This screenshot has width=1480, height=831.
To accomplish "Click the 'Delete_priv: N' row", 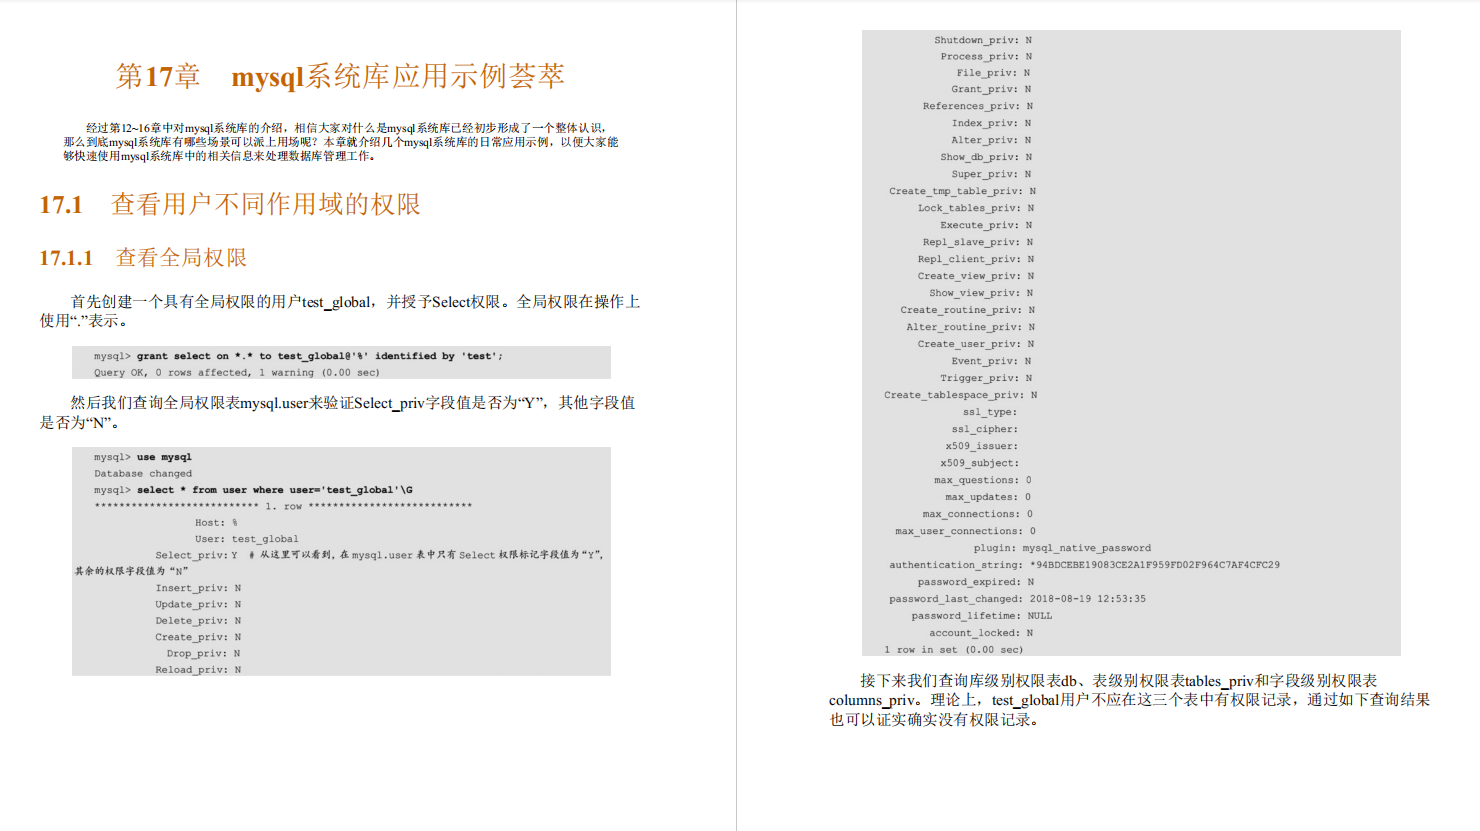I will 198,621.
